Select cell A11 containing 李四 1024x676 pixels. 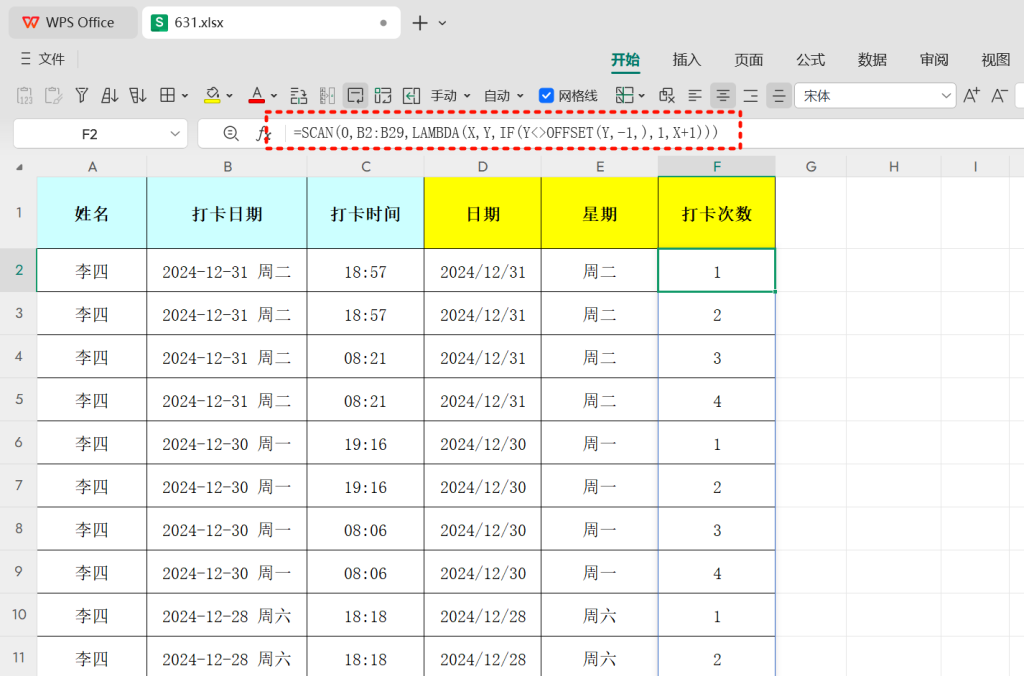[92, 657]
